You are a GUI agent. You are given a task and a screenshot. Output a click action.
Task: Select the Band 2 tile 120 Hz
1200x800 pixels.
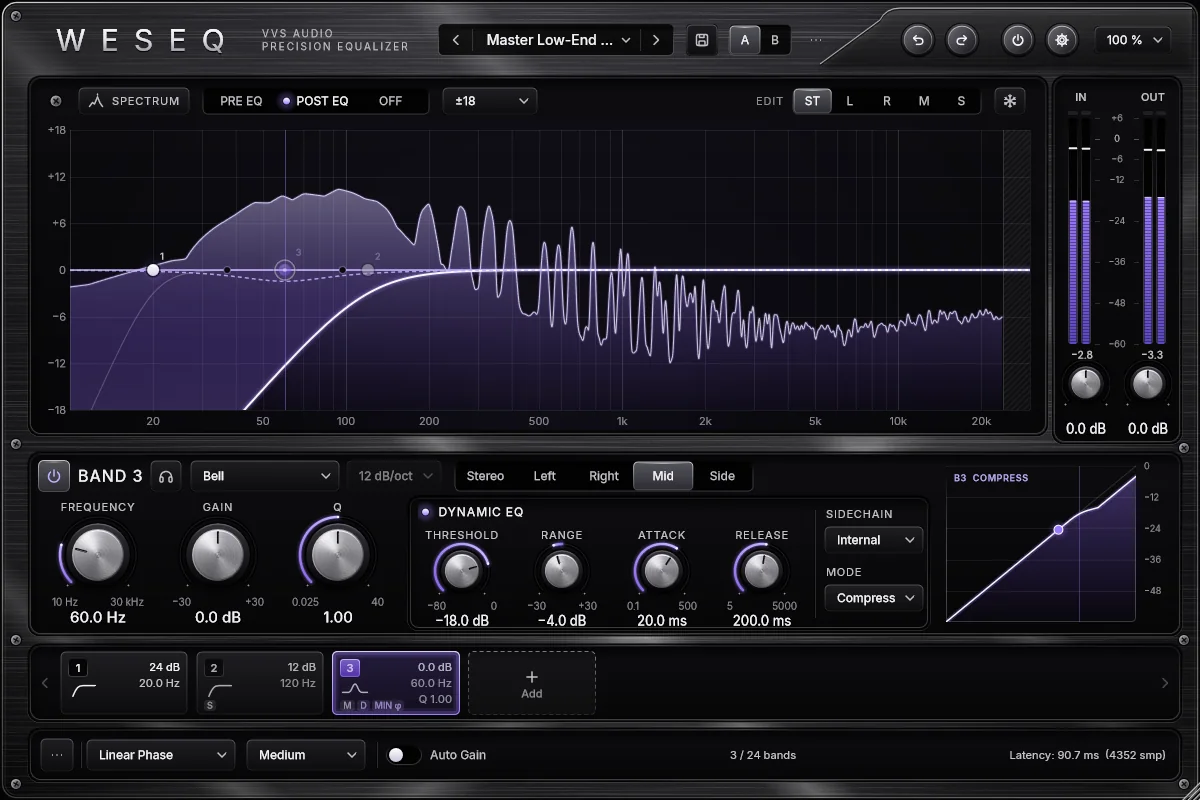[260, 683]
